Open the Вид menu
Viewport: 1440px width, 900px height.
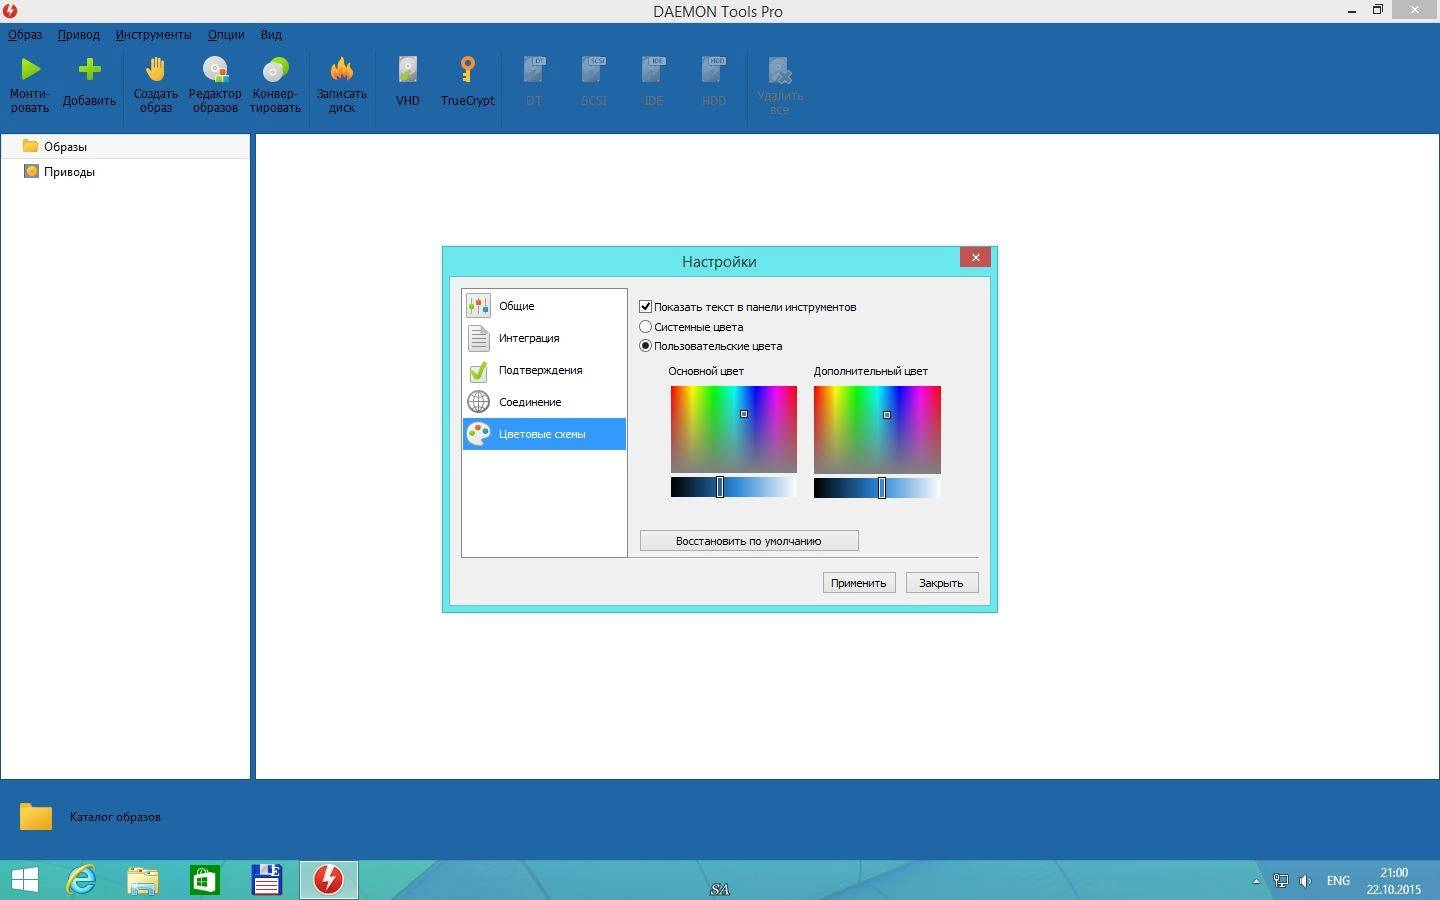[271, 34]
